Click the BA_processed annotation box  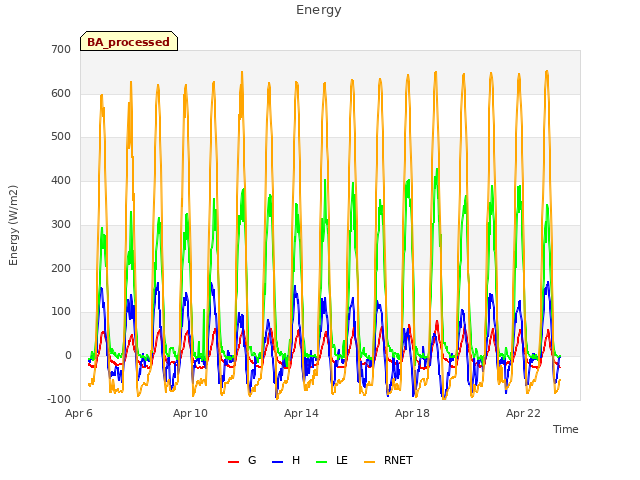pyautogui.click(x=129, y=41)
